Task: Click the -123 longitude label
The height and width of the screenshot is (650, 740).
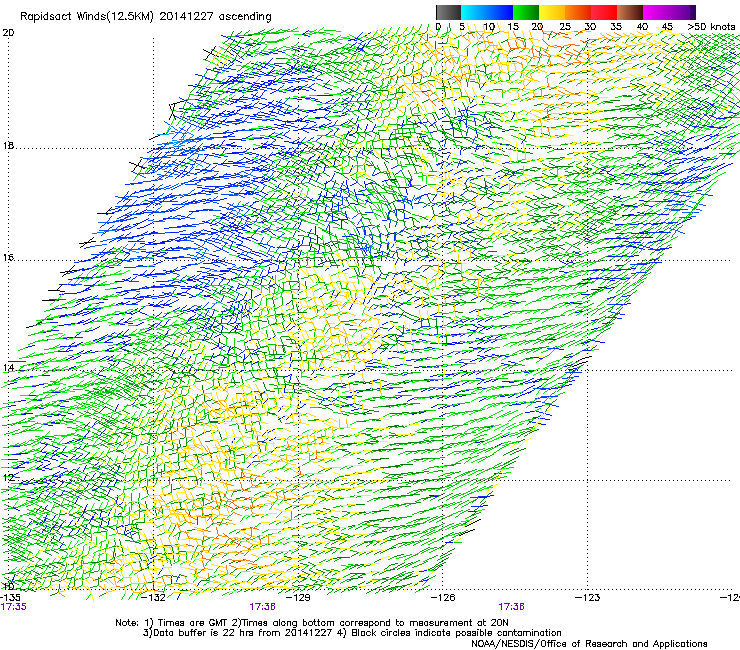Action: click(588, 597)
